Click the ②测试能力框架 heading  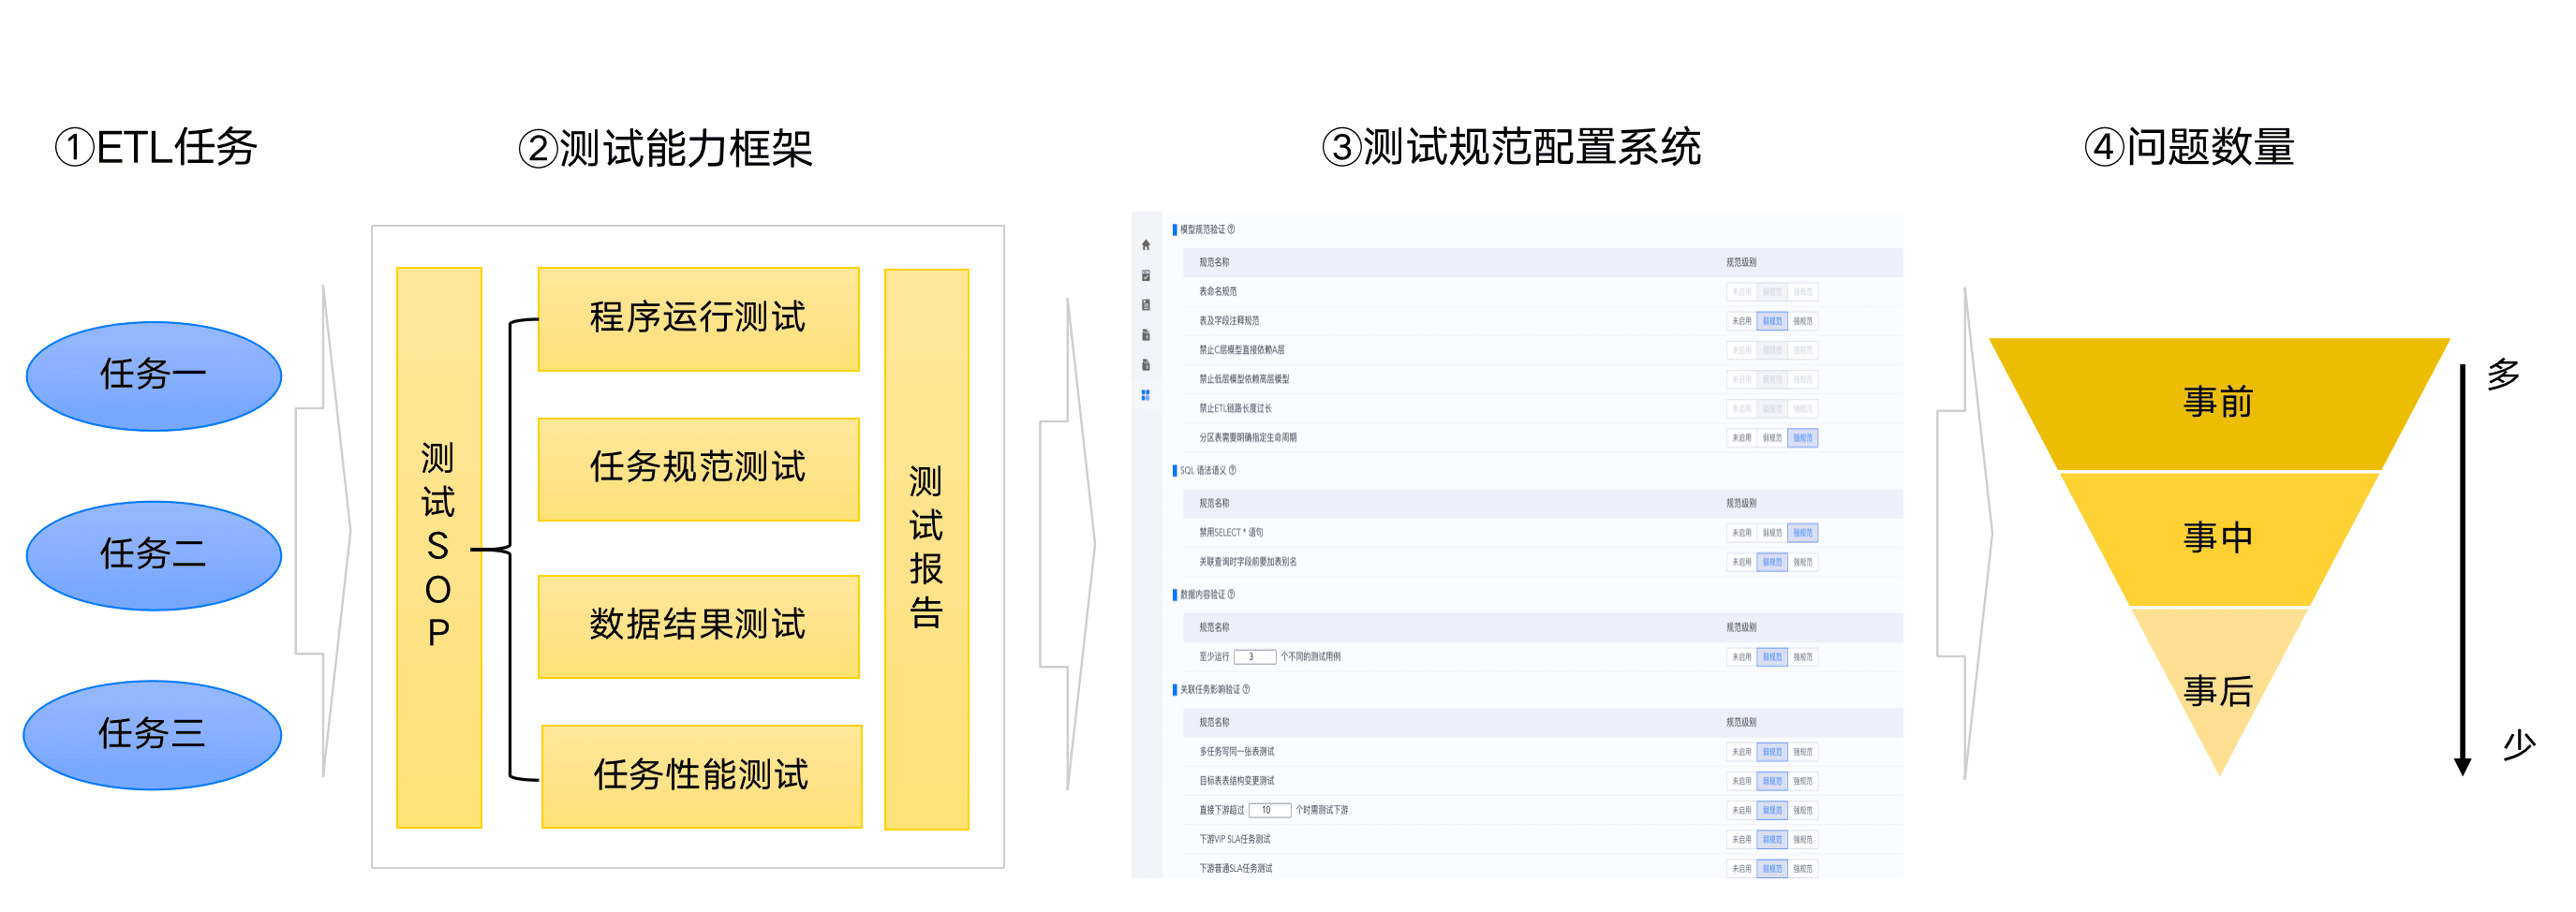[x=665, y=149]
